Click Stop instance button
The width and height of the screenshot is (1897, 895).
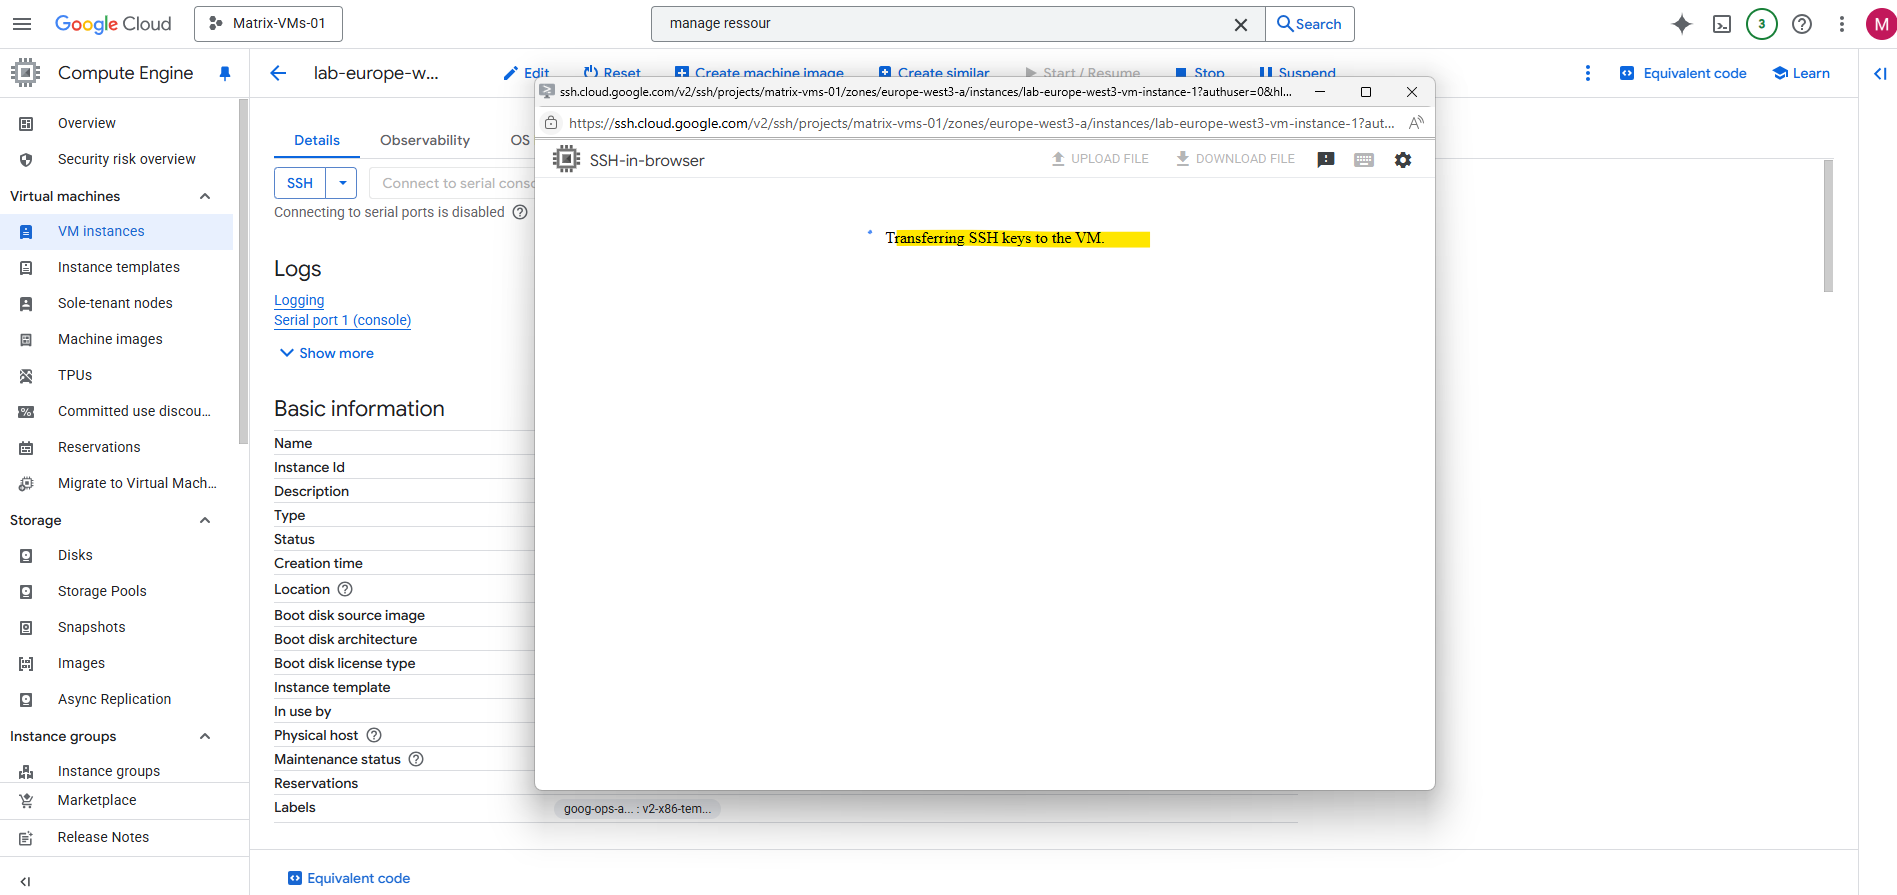coord(1200,73)
